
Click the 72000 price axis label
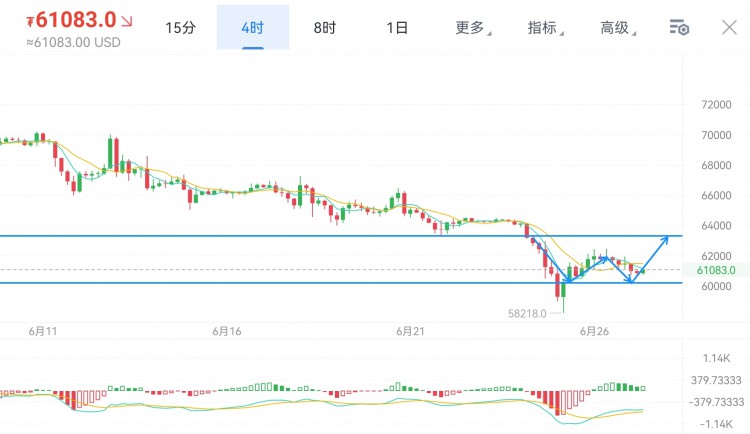point(716,105)
